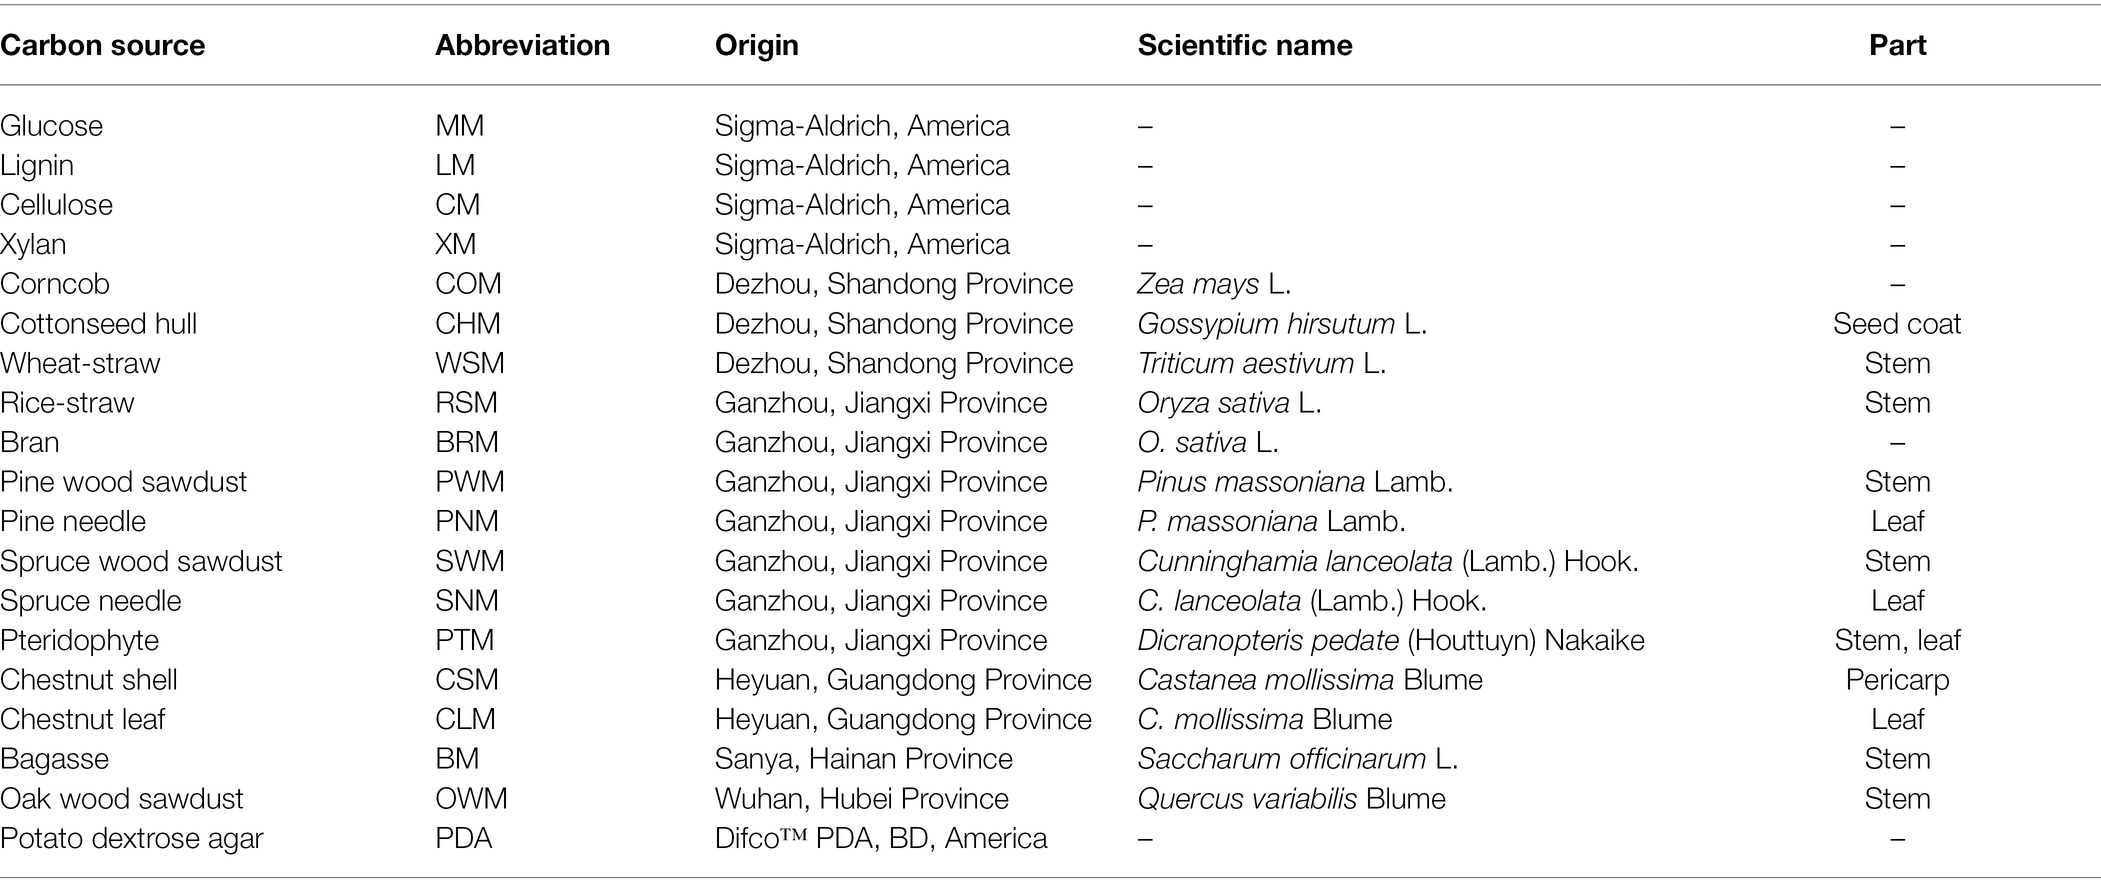
Task: Click the Glucose row label
Action: (x=52, y=126)
